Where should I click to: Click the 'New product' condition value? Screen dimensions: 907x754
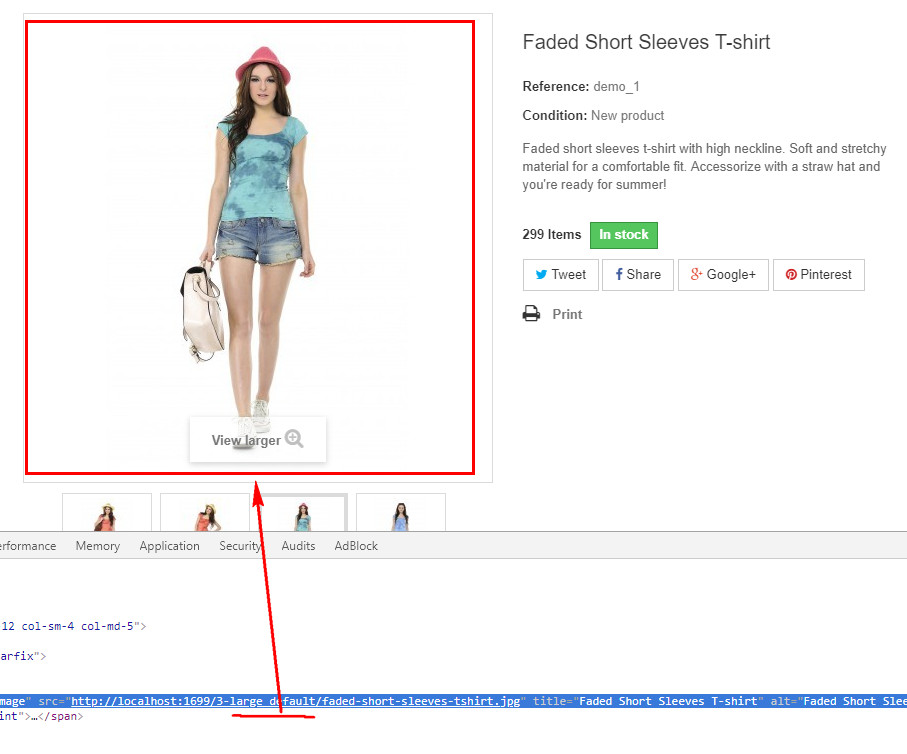(628, 116)
